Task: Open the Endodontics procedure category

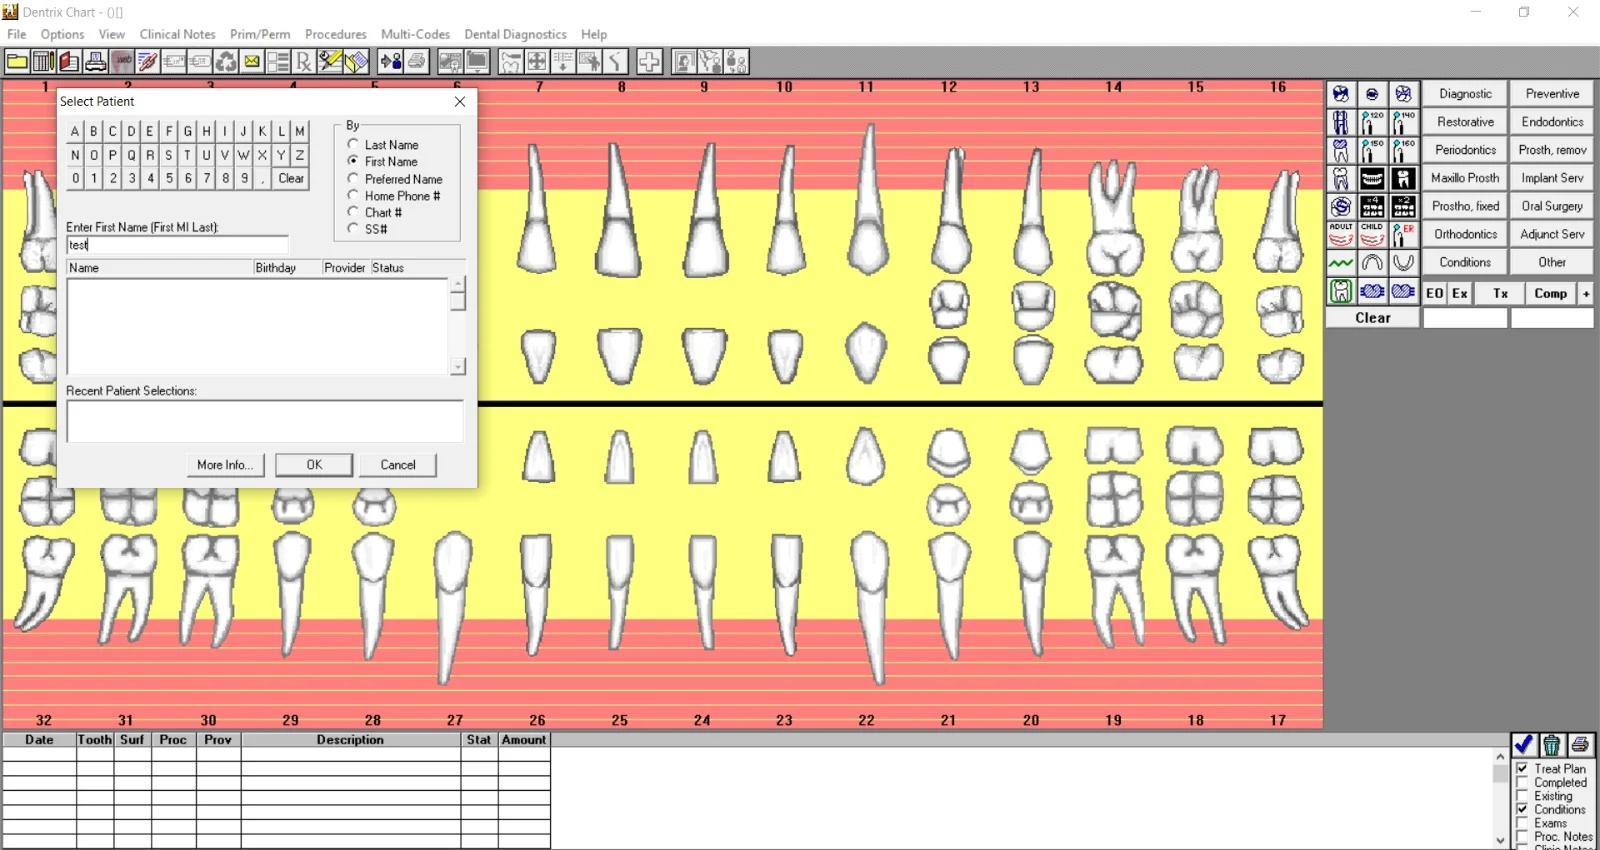Action: tap(1552, 122)
